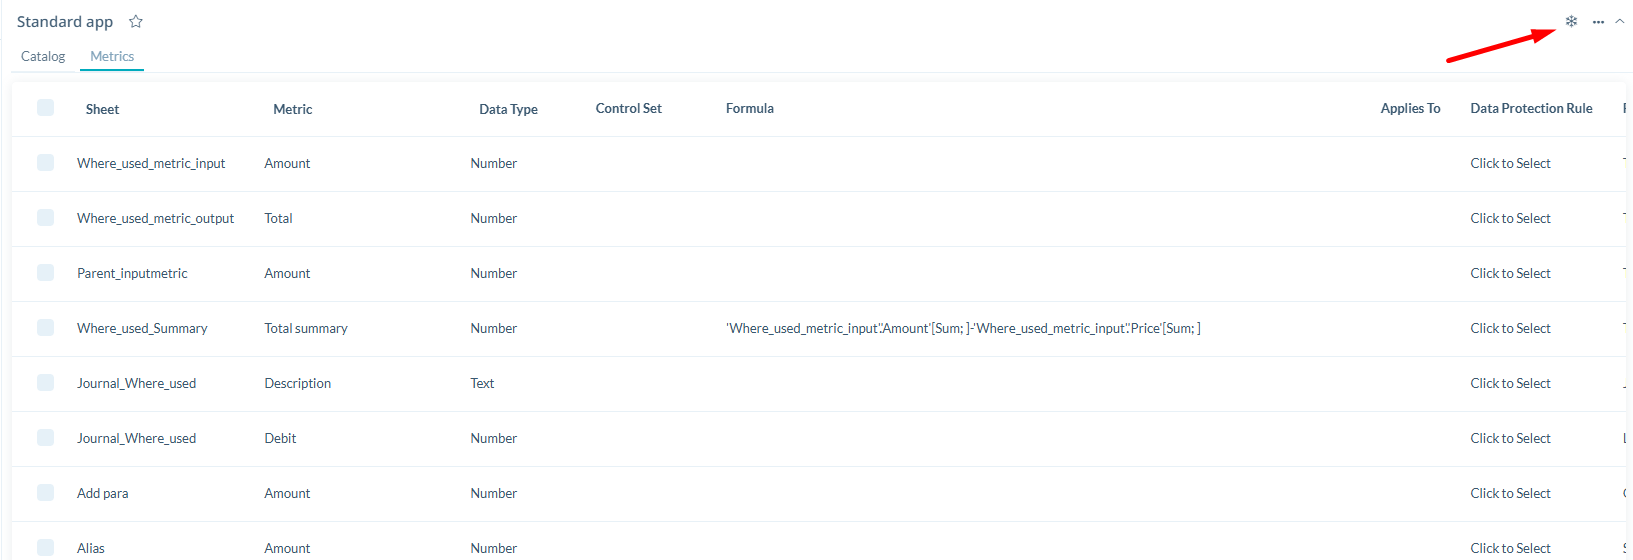This screenshot has width=1633, height=560.
Task: Collapse the panel with the chevron up
Action: pos(1620,22)
